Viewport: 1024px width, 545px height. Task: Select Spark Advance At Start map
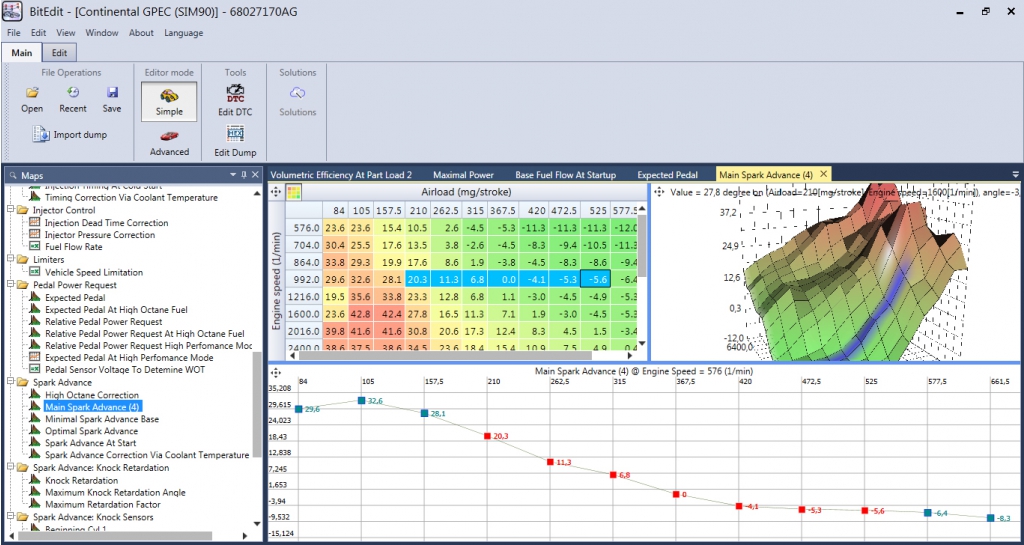coord(90,443)
